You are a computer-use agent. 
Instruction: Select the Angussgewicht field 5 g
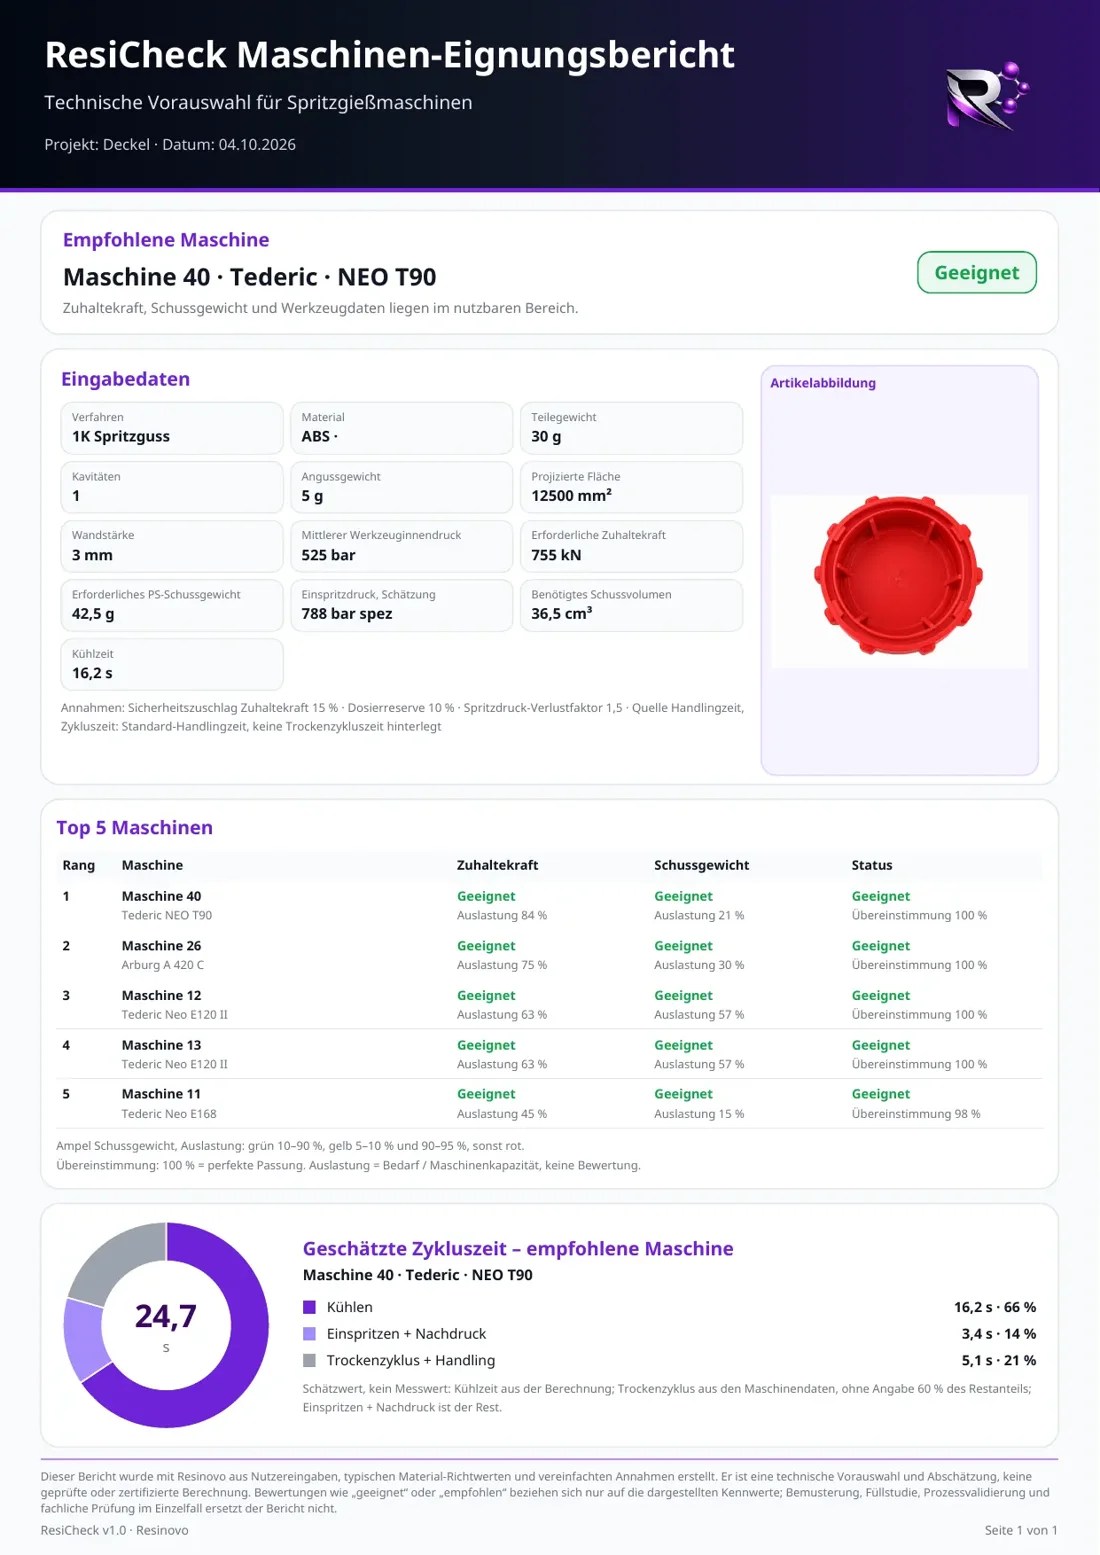401,487
